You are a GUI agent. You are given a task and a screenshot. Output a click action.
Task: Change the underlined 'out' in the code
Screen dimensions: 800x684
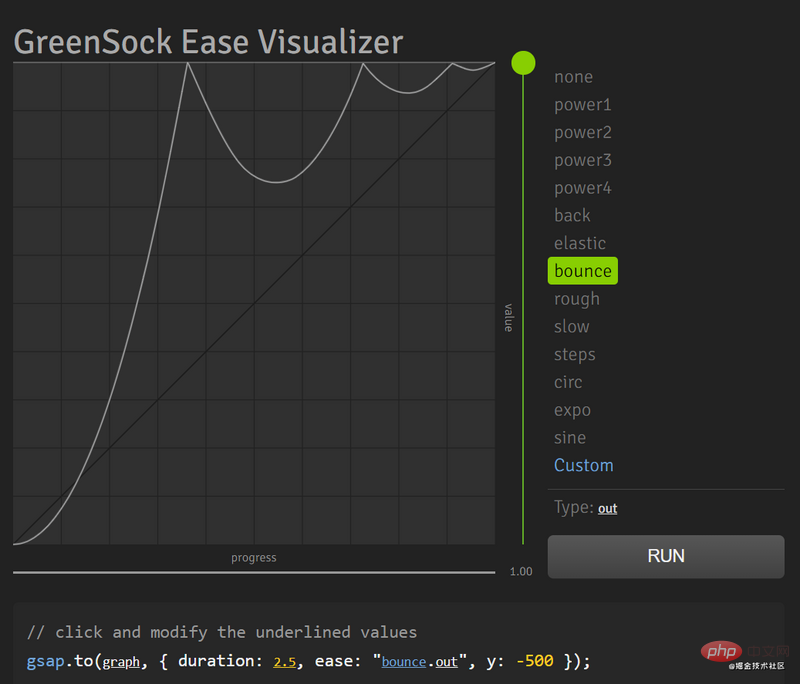pyautogui.click(x=446, y=662)
